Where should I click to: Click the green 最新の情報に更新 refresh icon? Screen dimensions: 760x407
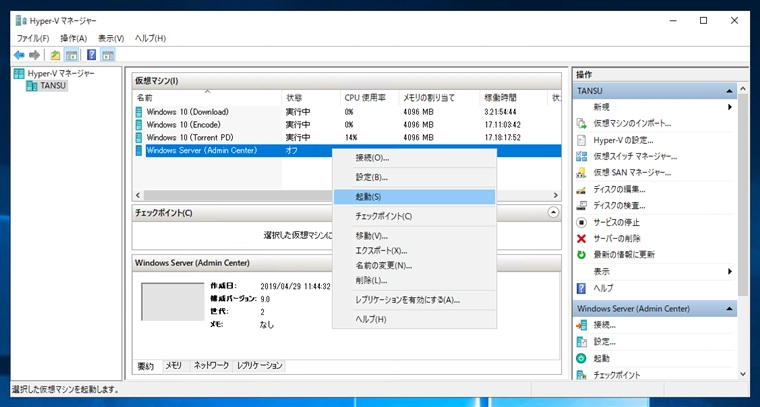[x=581, y=254]
